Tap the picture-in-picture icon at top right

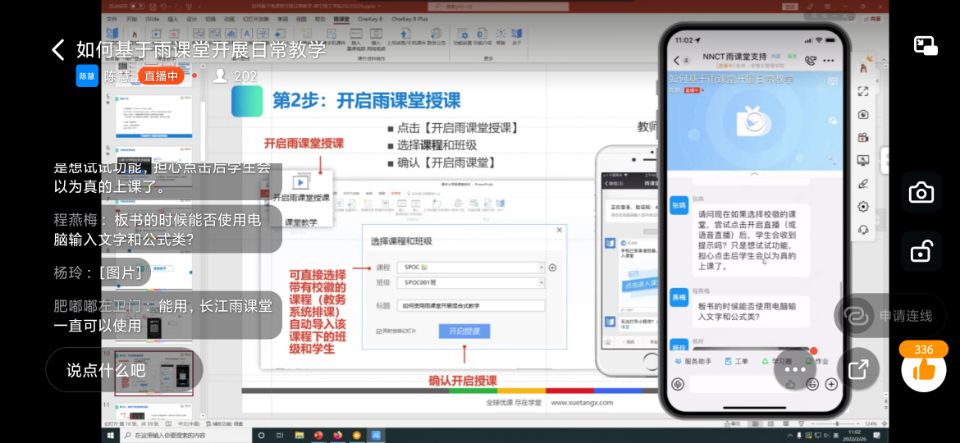926,47
